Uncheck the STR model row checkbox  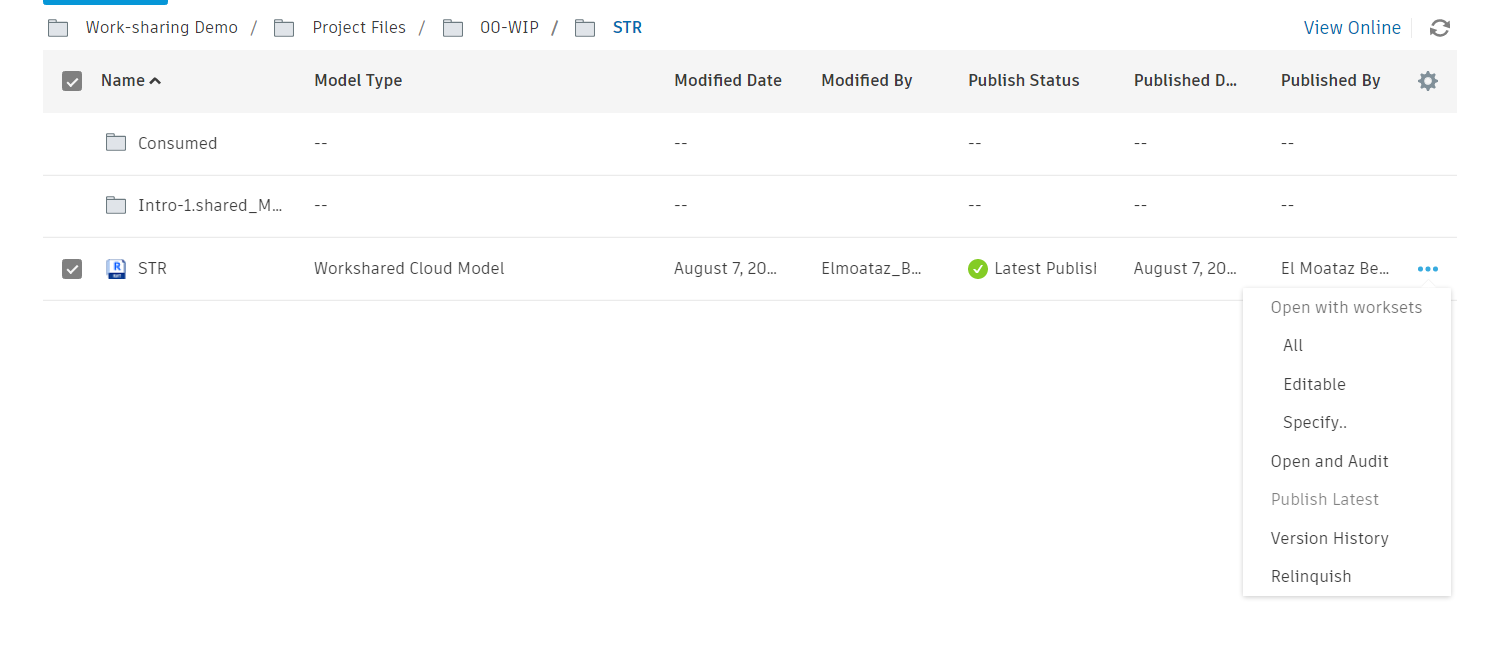72,269
